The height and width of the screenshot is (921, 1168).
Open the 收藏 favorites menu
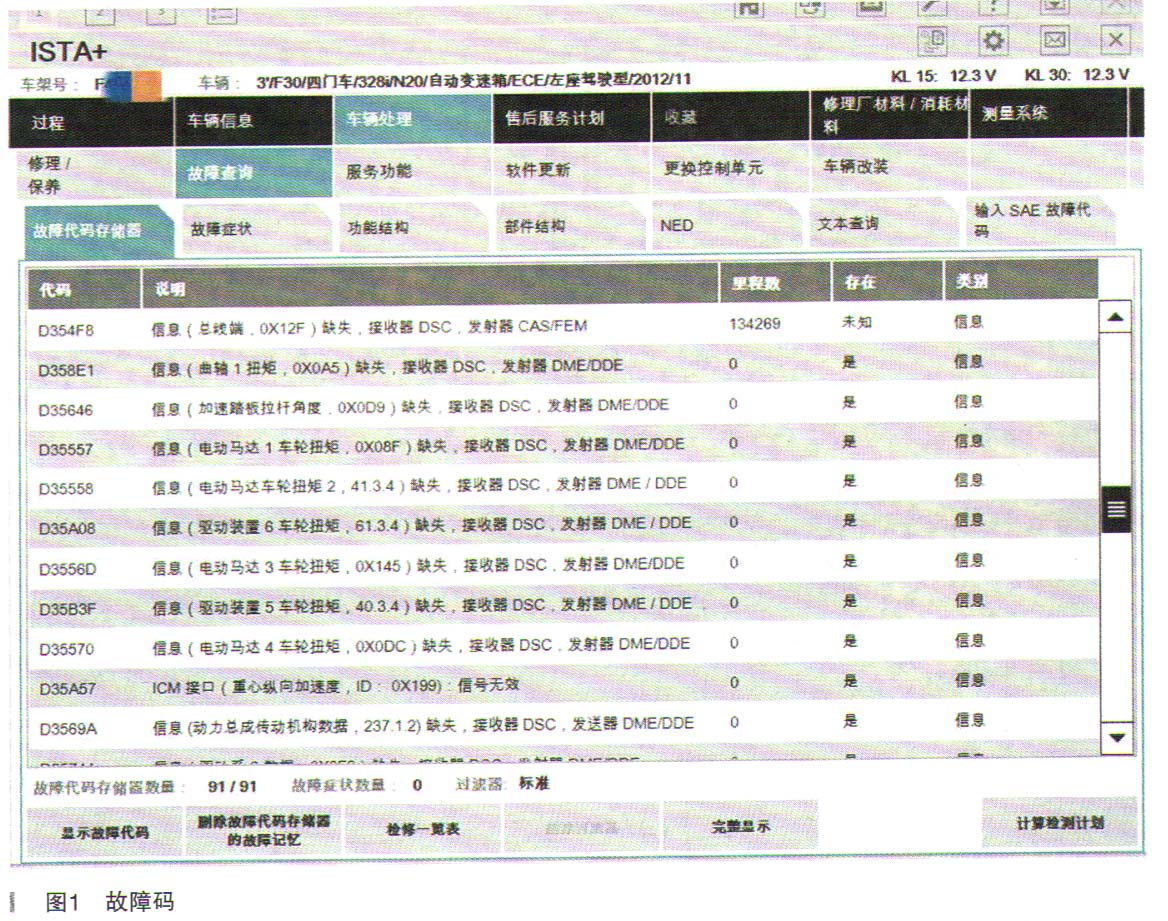tap(730, 117)
